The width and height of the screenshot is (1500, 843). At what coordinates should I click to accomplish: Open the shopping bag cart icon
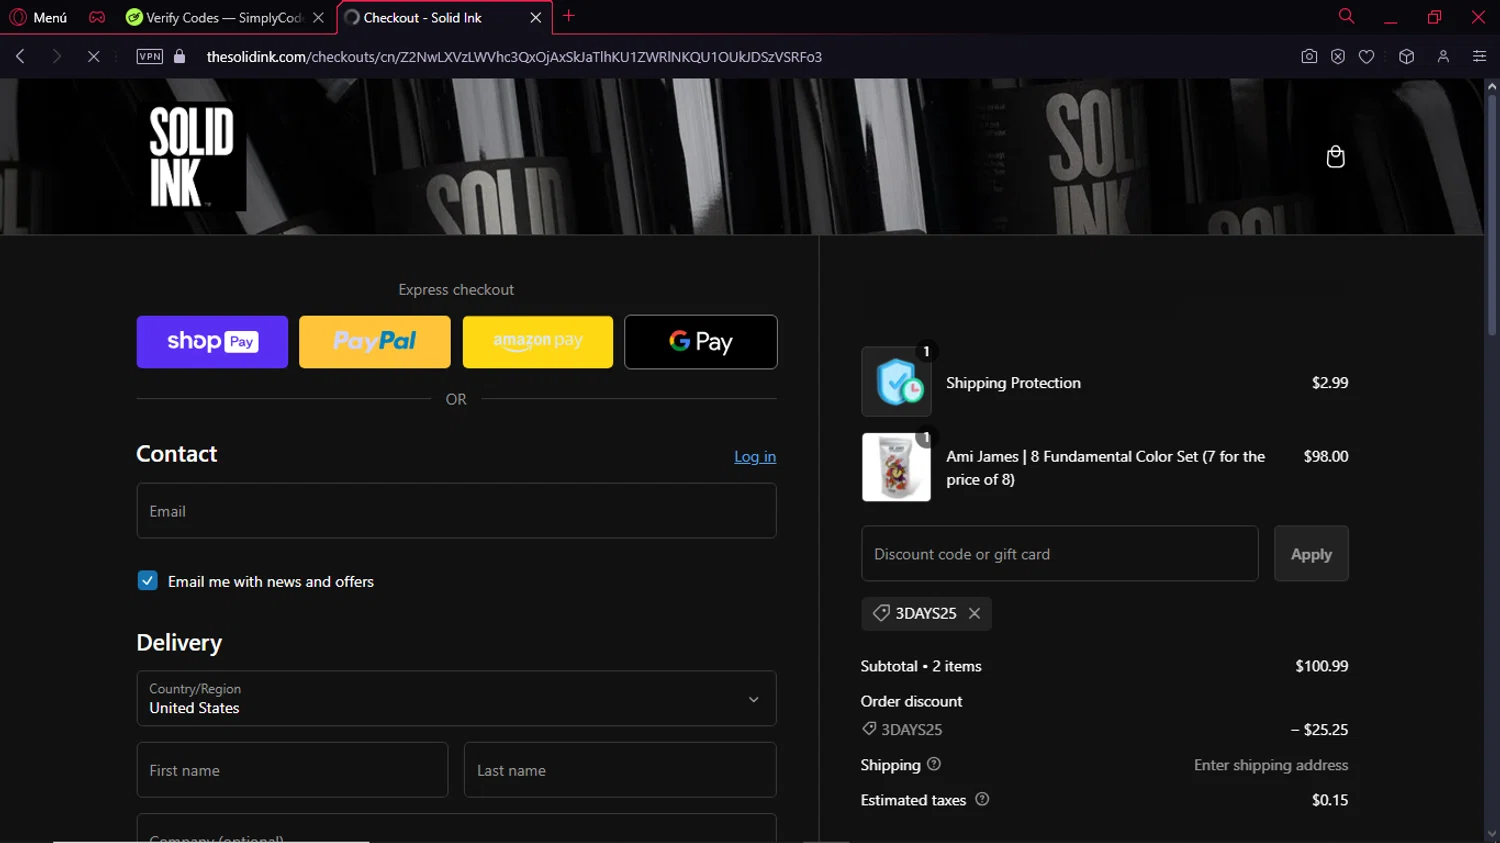(x=1335, y=157)
